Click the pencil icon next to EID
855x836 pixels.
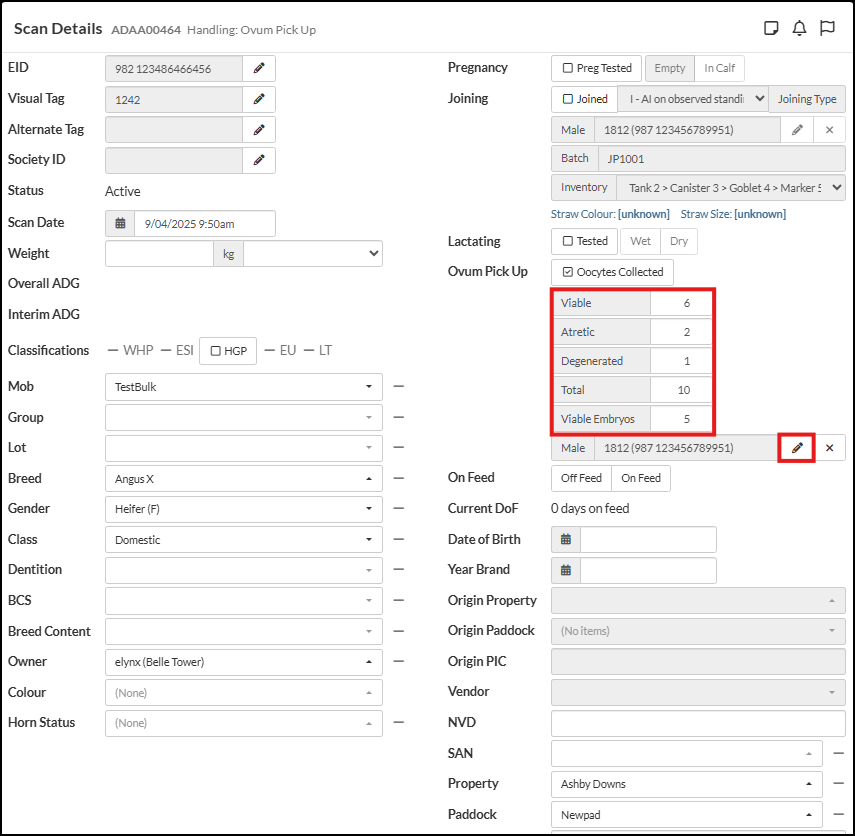point(259,68)
